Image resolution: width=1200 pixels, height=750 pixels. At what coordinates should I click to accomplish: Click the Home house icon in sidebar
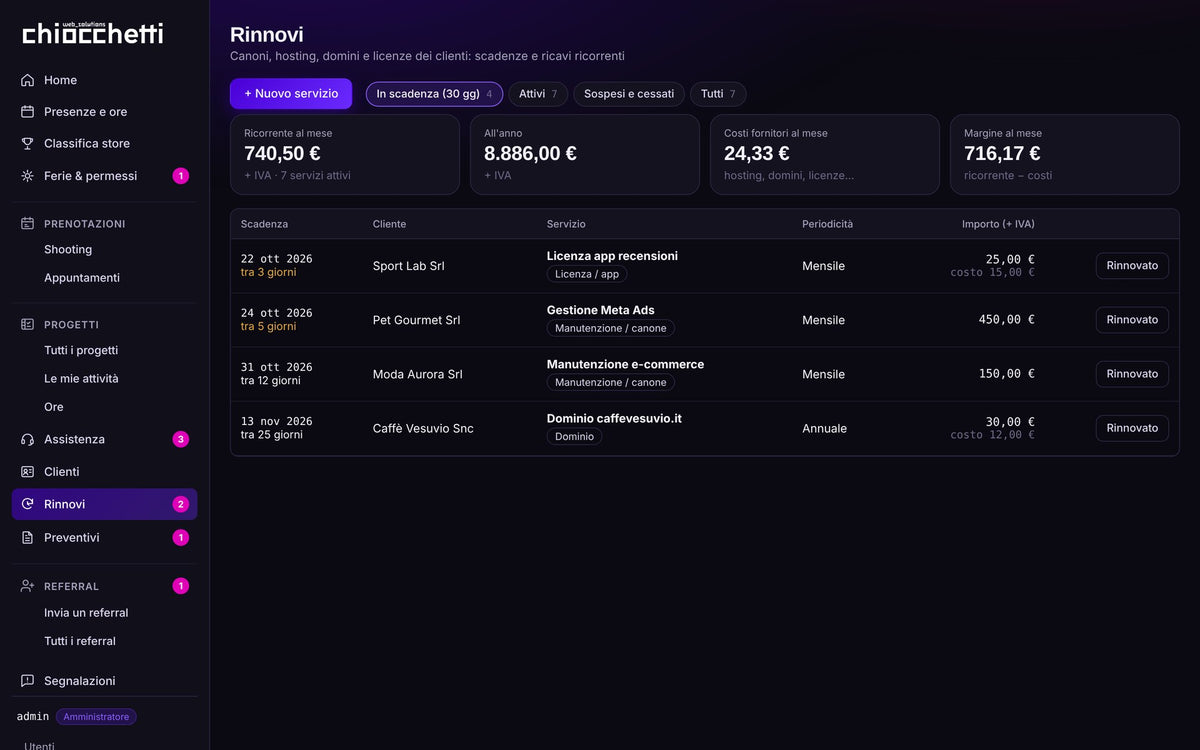[x=27, y=80]
